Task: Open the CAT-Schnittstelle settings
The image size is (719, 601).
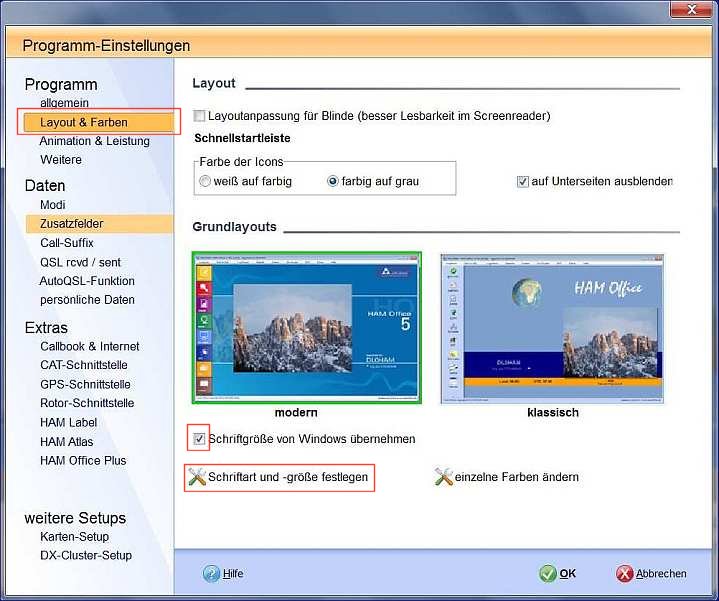Action: click(x=84, y=365)
